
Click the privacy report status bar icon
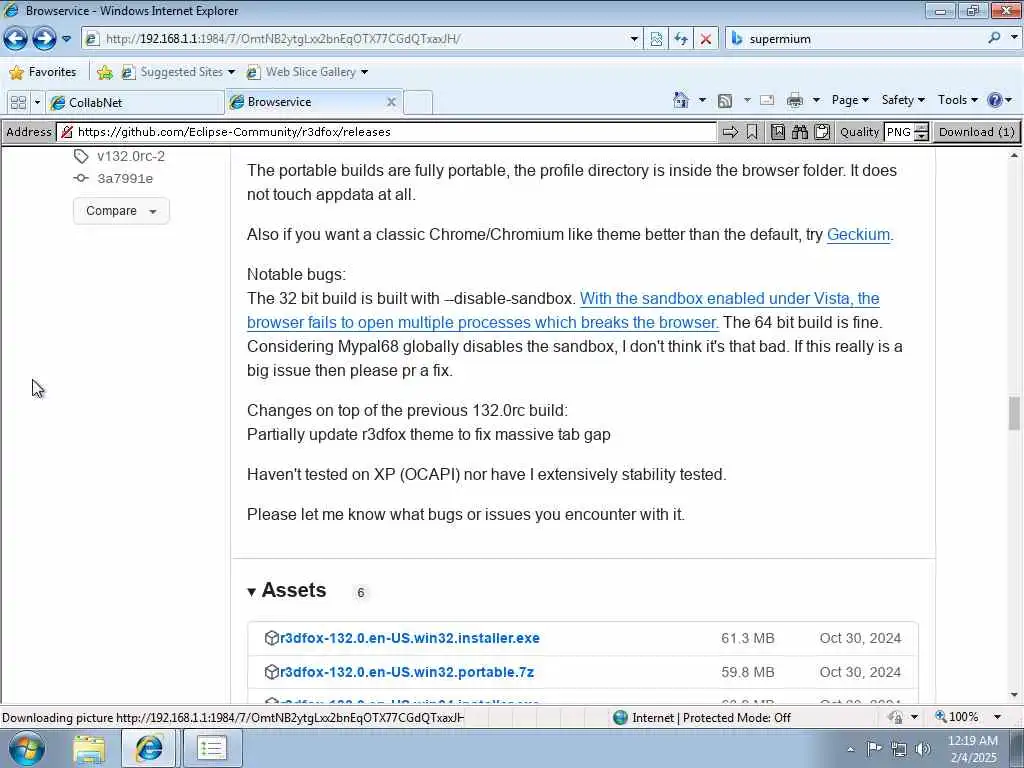[x=896, y=717]
